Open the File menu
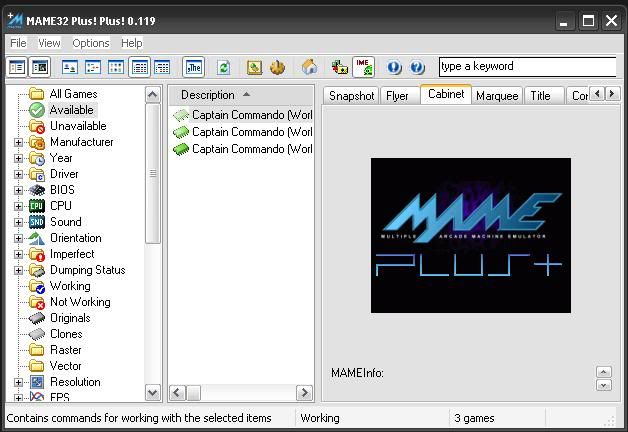 [x=18, y=43]
